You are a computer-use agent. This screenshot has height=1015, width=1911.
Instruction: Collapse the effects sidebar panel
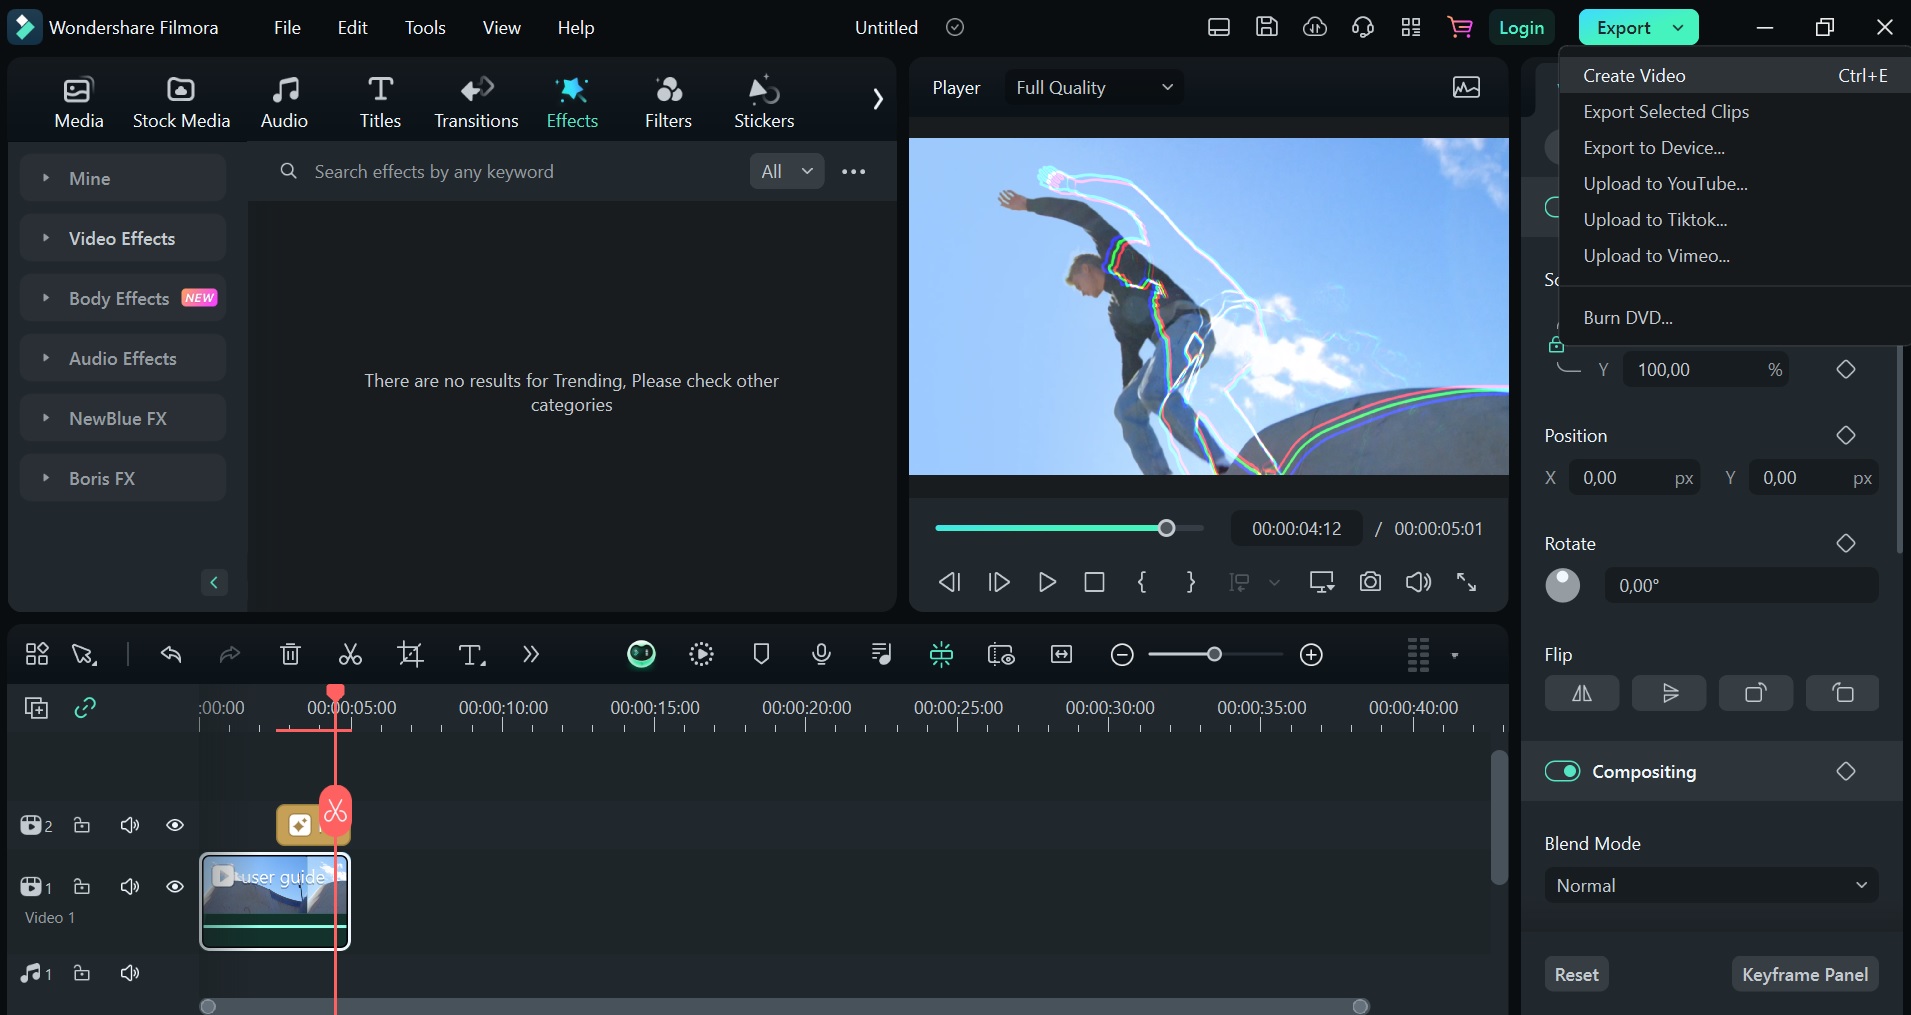tap(214, 583)
